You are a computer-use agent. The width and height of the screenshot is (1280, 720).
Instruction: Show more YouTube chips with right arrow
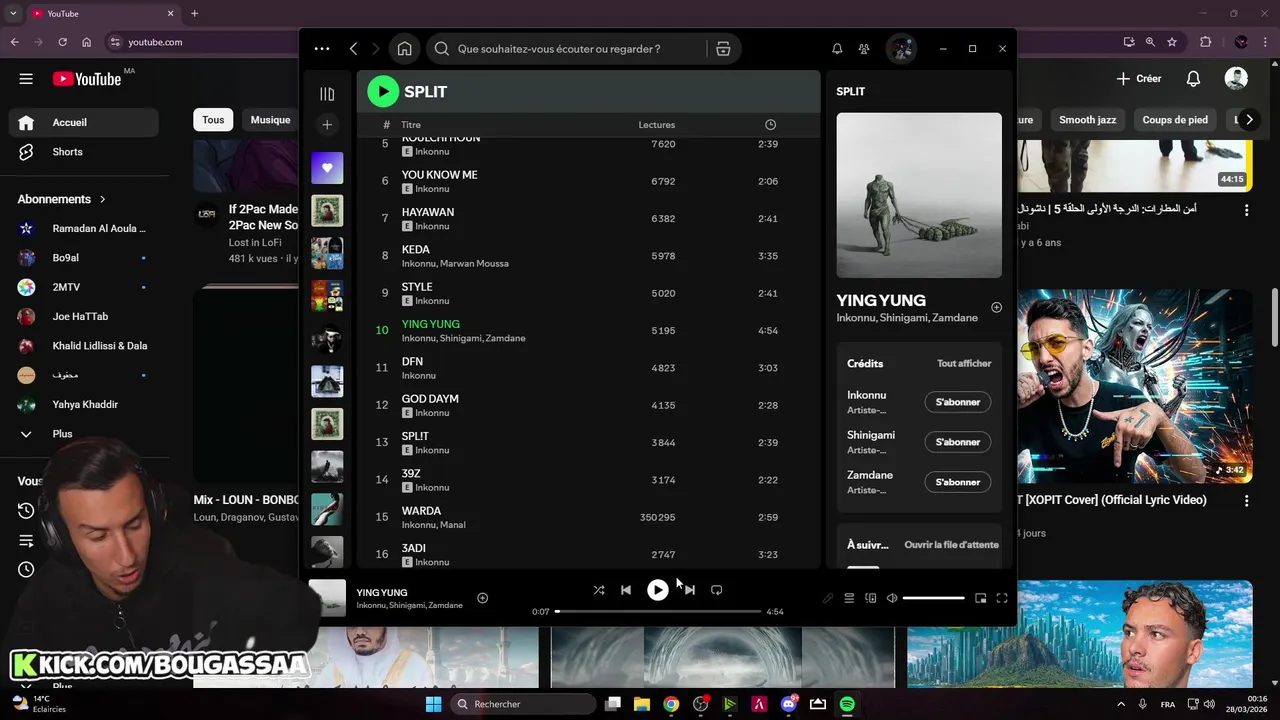tap(1248, 120)
